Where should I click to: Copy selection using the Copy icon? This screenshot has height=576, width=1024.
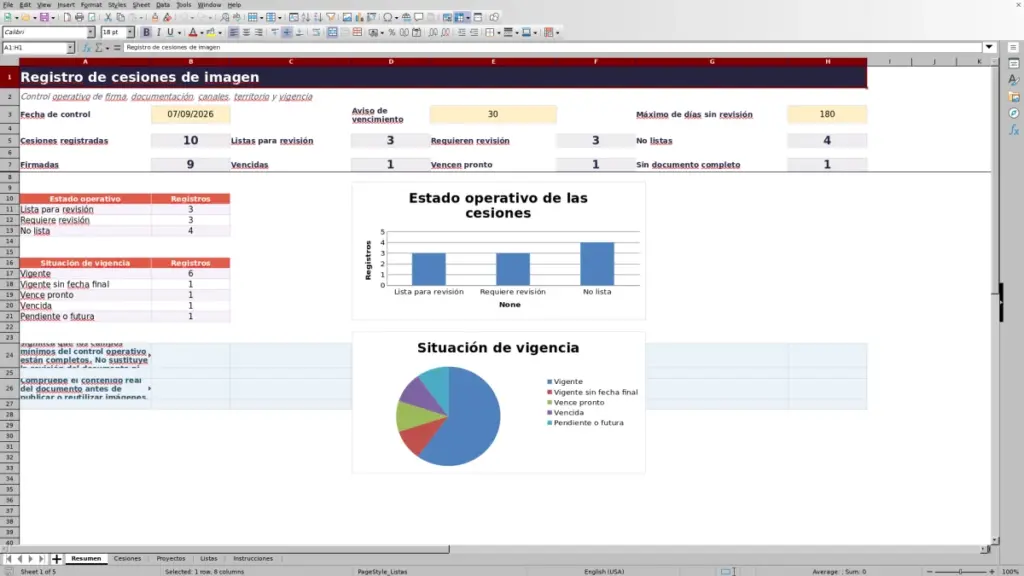pyautogui.click(x=120, y=18)
